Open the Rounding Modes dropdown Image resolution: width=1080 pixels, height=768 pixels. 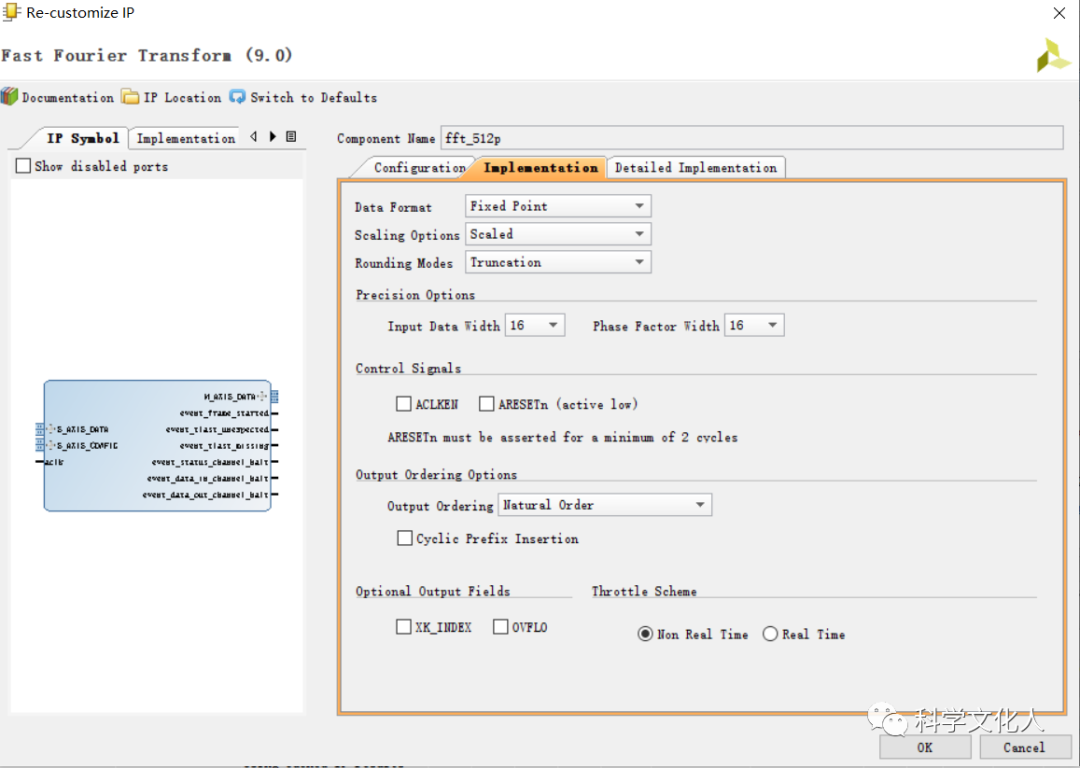[x=558, y=262]
